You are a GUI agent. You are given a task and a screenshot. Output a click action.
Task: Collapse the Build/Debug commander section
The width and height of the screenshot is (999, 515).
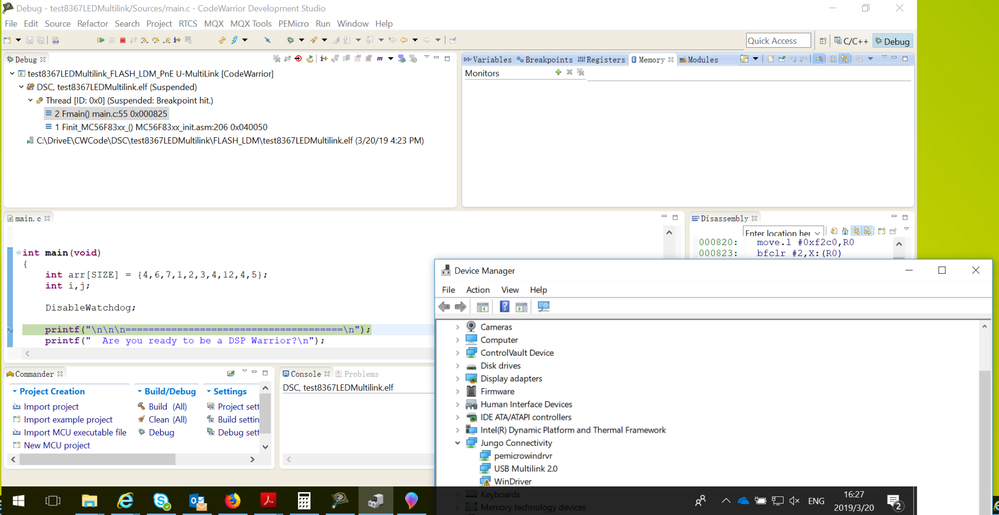(x=138, y=391)
